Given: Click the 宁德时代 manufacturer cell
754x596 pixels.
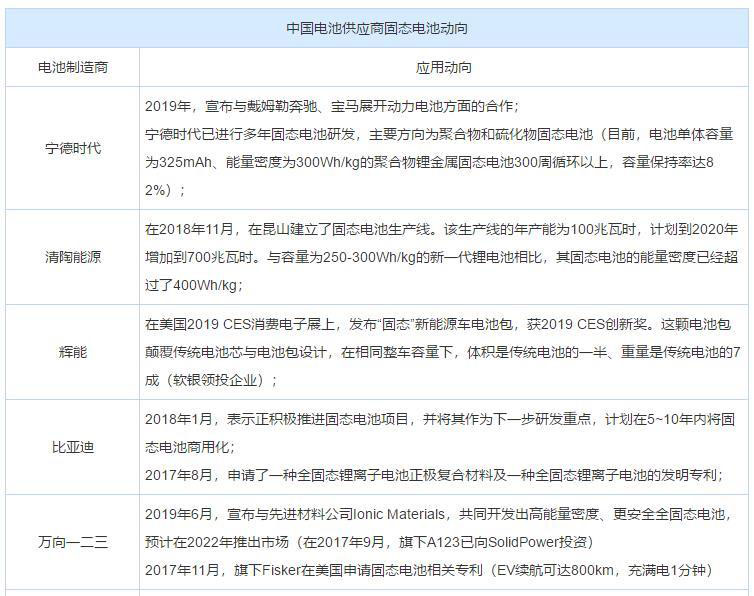Looking at the screenshot, I should pos(73,148).
